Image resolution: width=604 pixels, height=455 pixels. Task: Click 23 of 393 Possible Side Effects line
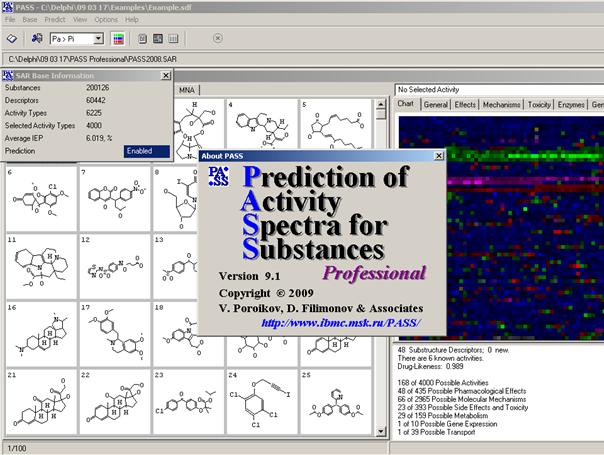tap(463, 407)
